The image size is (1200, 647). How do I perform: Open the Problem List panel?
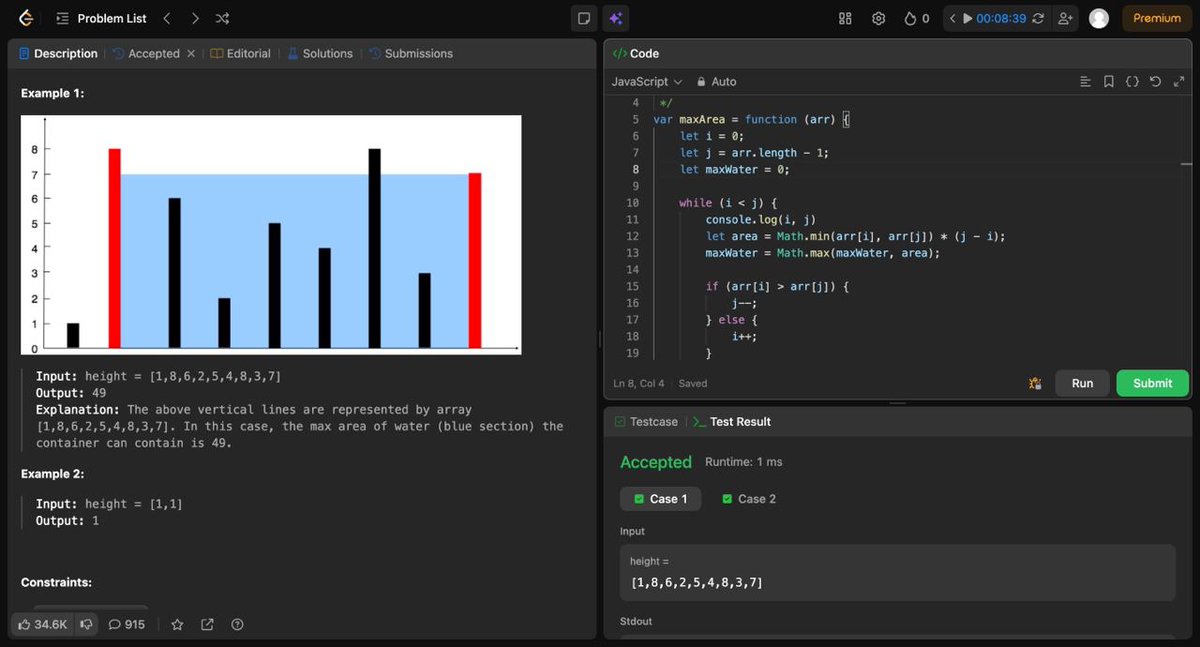pyautogui.click(x=101, y=18)
